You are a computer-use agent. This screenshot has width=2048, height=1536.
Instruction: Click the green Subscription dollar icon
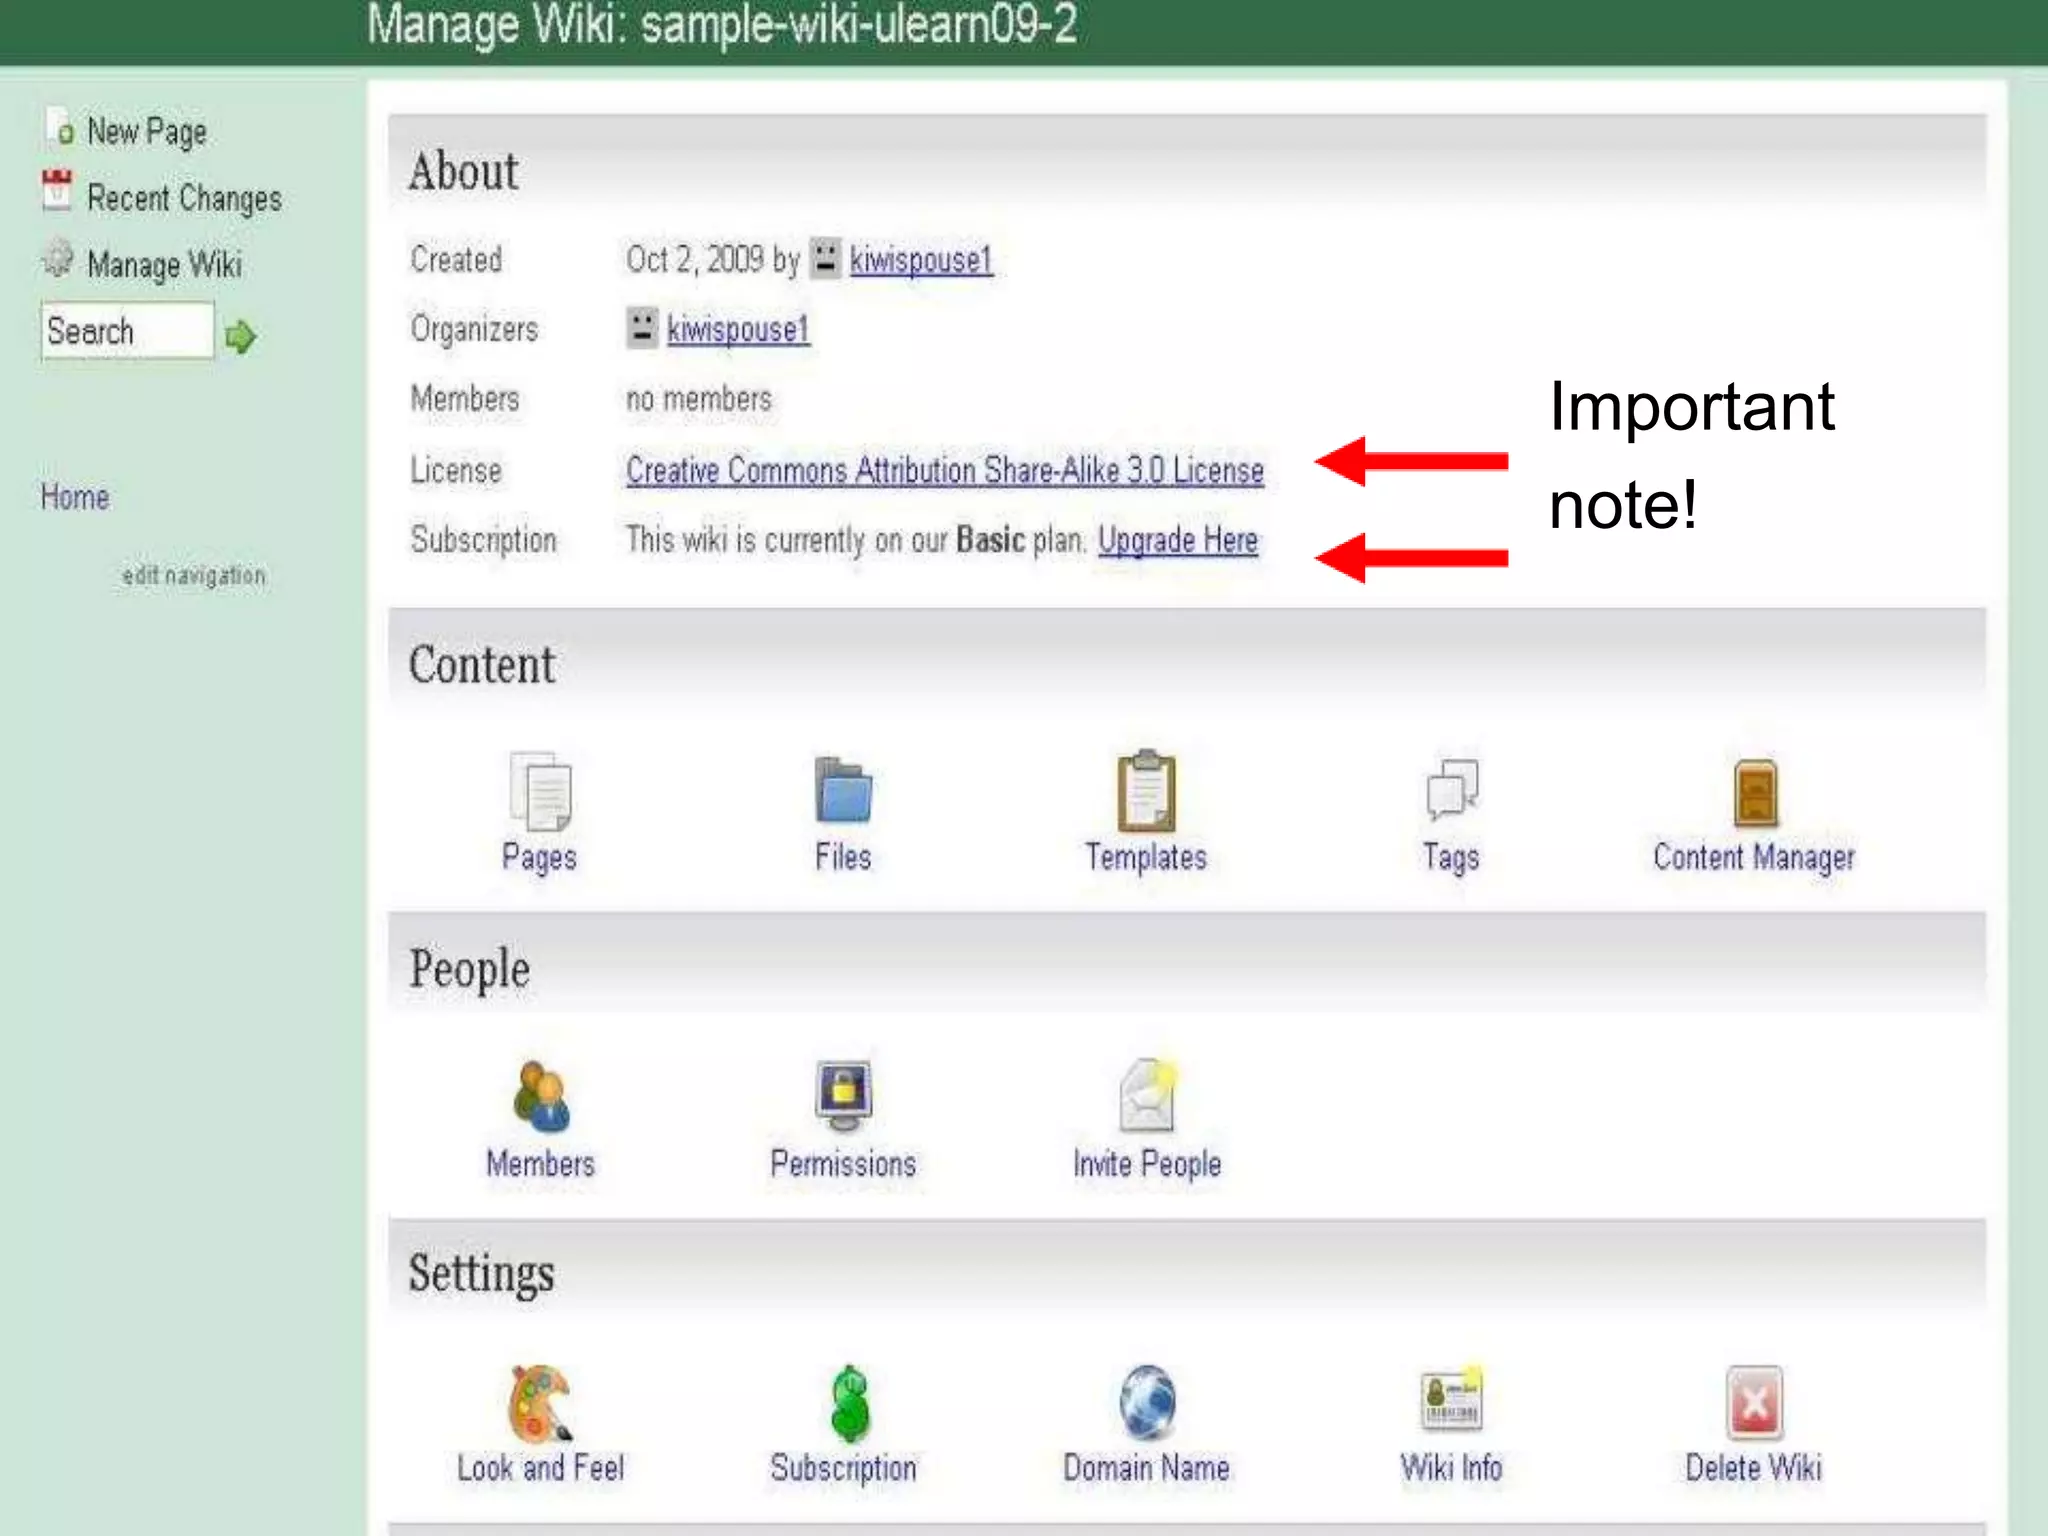click(849, 1404)
